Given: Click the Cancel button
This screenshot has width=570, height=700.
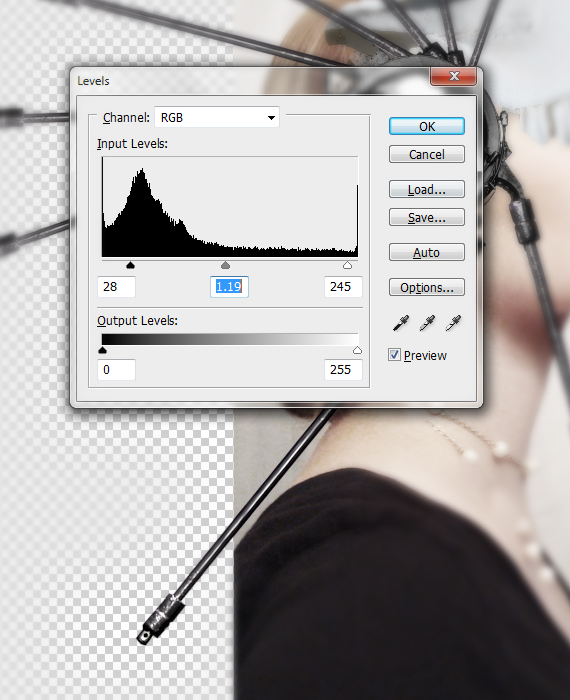Looking at the screenshot, I should point(427,154).
